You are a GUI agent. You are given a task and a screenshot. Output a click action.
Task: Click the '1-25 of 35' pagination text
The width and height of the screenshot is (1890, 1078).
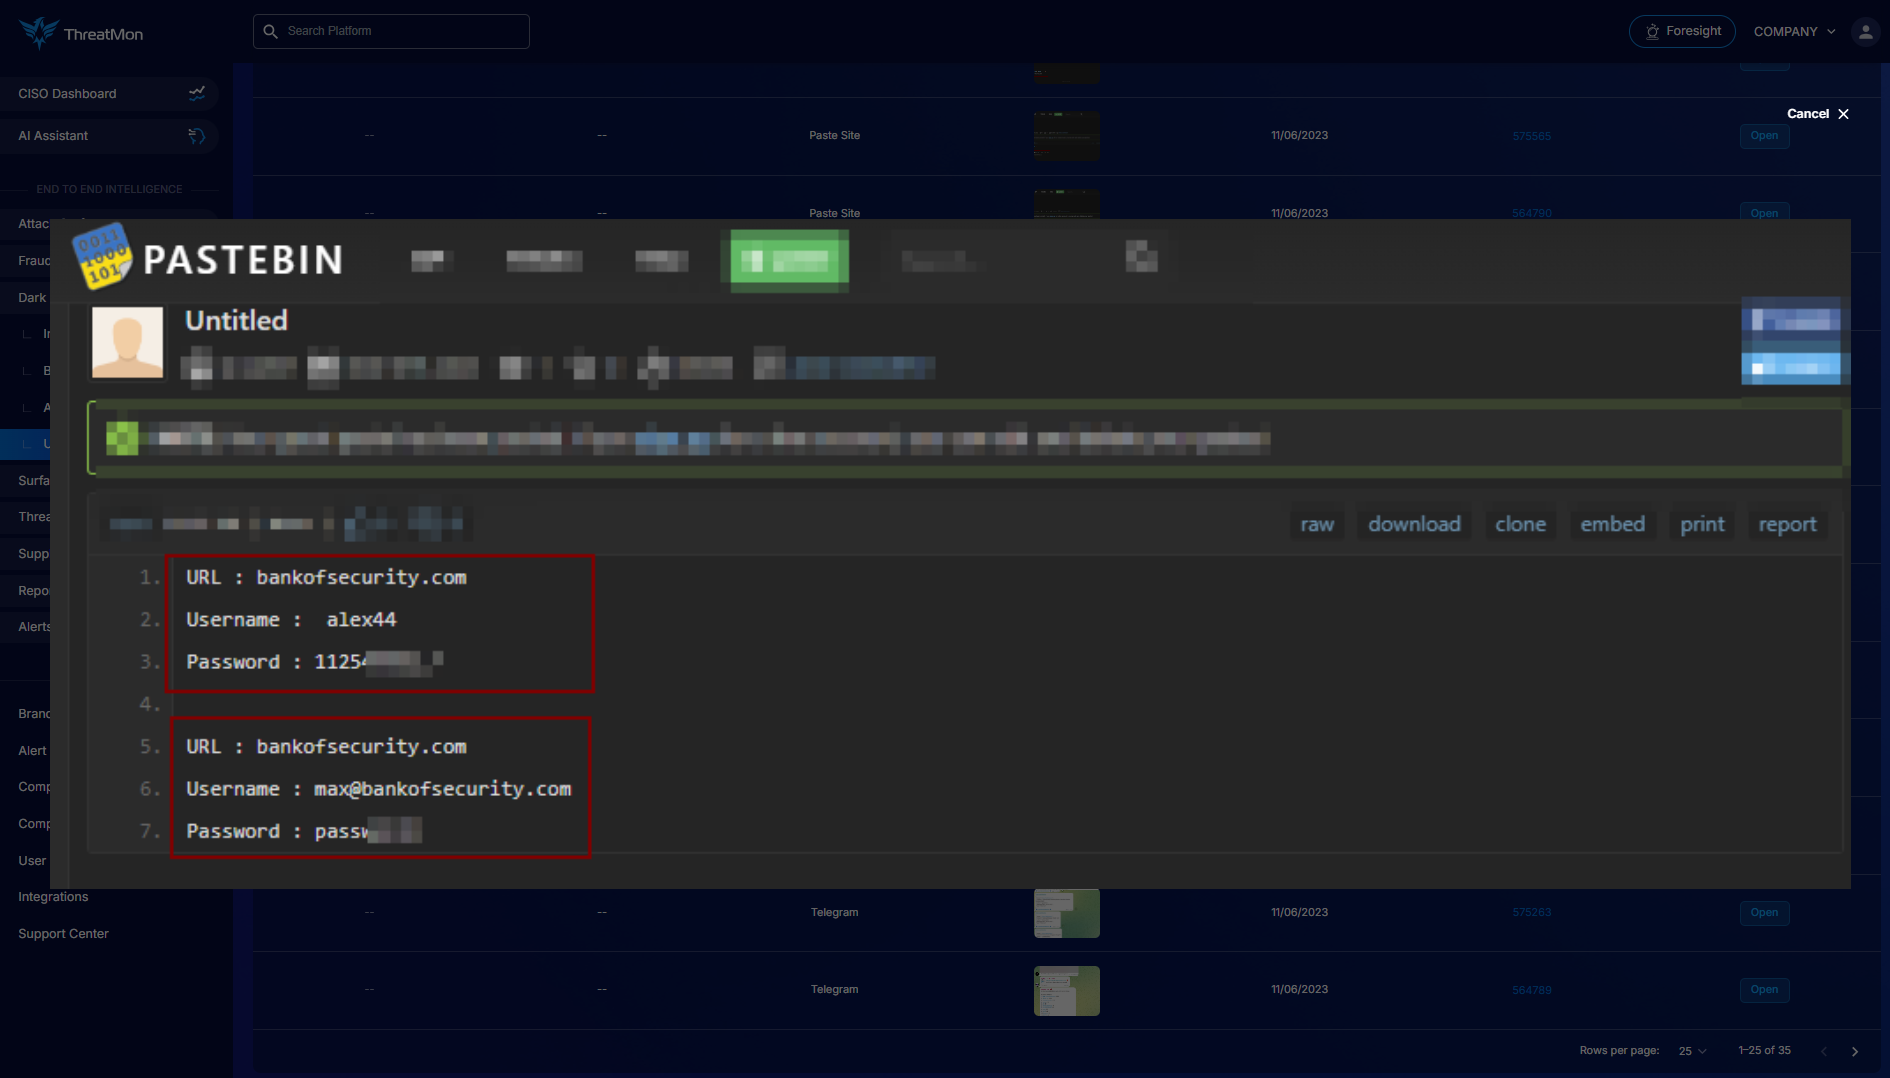(1764, 1051)
